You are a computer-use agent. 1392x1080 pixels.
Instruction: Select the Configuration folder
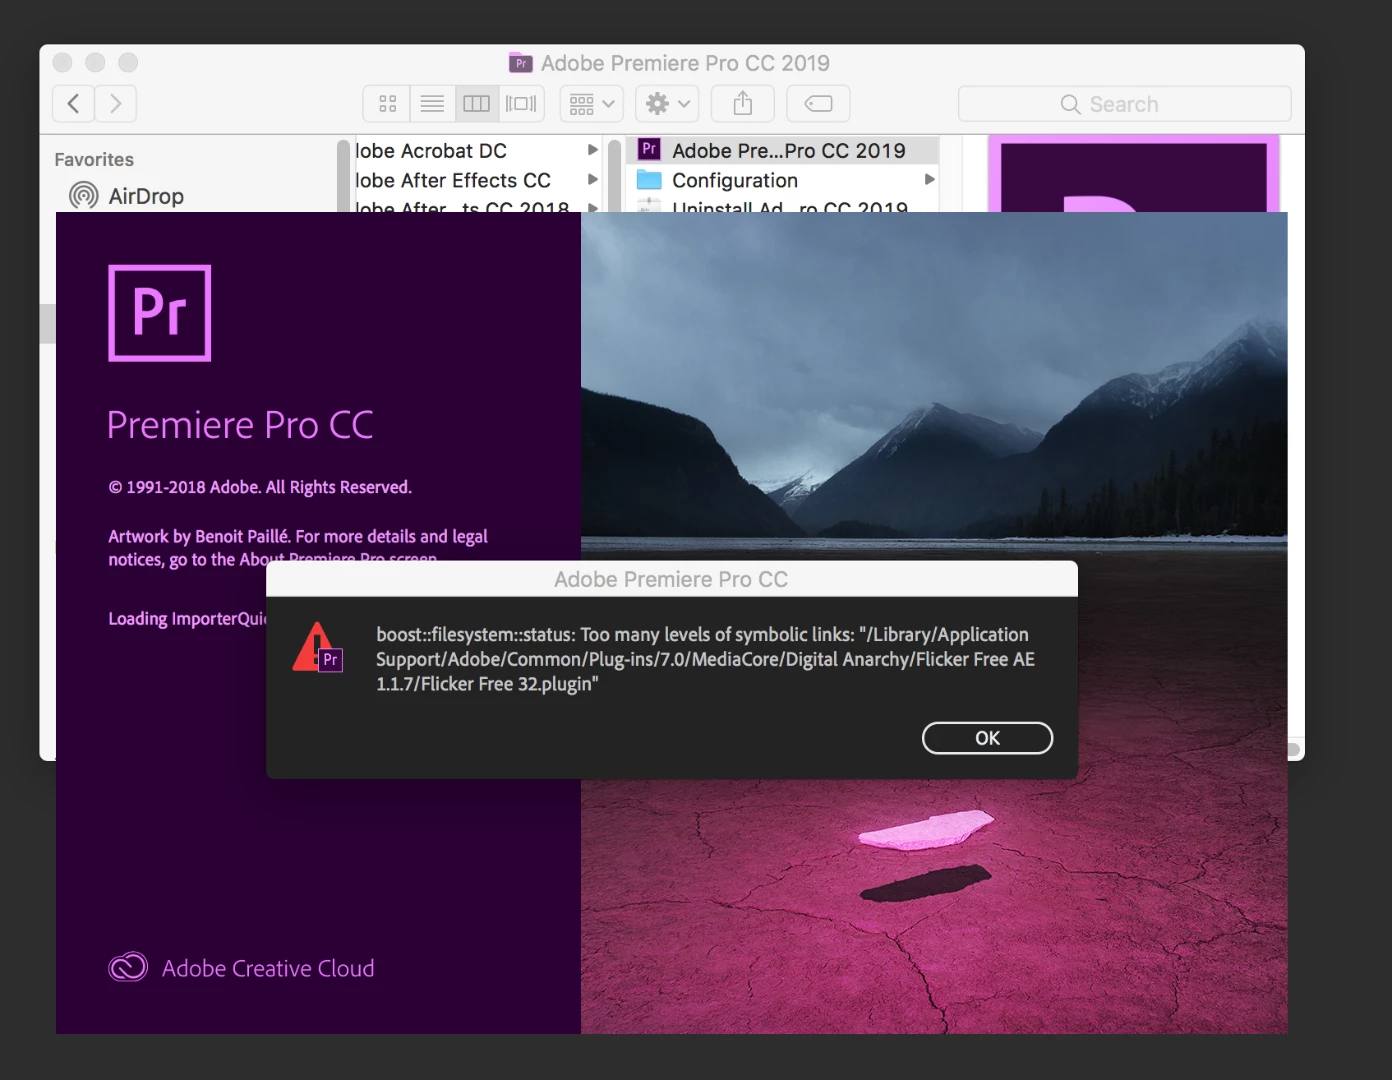(783, 181)
